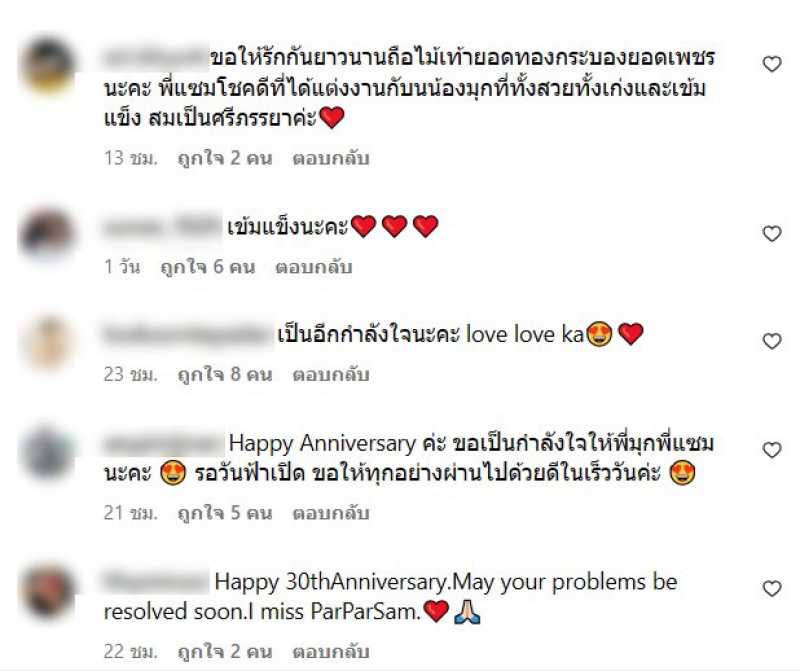Open avatar of 'love love ka' commenter
Viewport: 800px width, 671px height.
tap(47, 342)
